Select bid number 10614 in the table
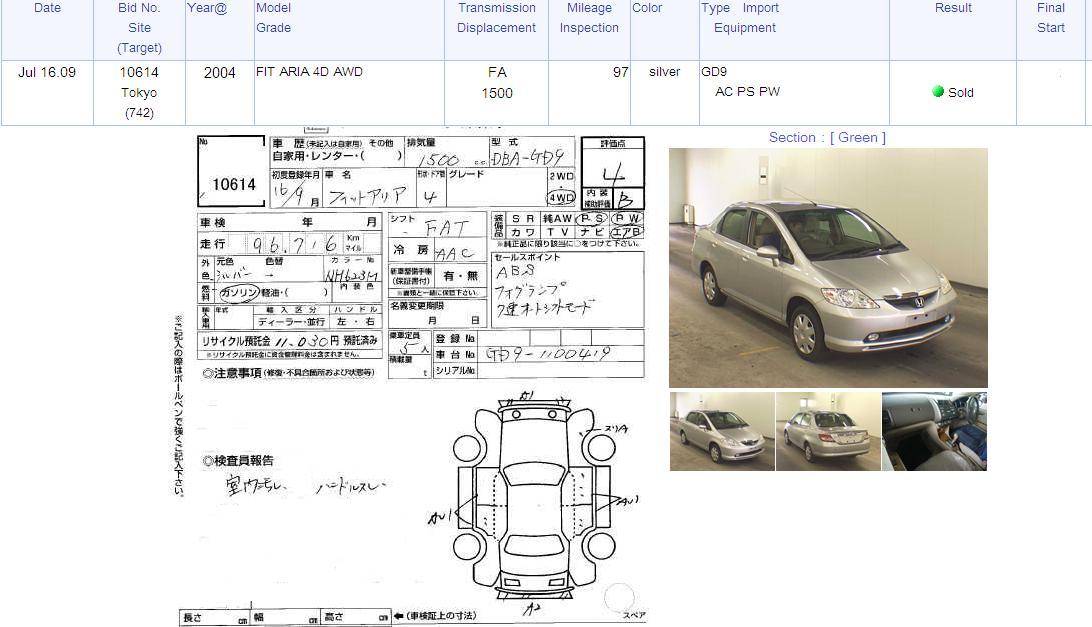This screenshot has width=1092, height=627. tap(139, 72)
